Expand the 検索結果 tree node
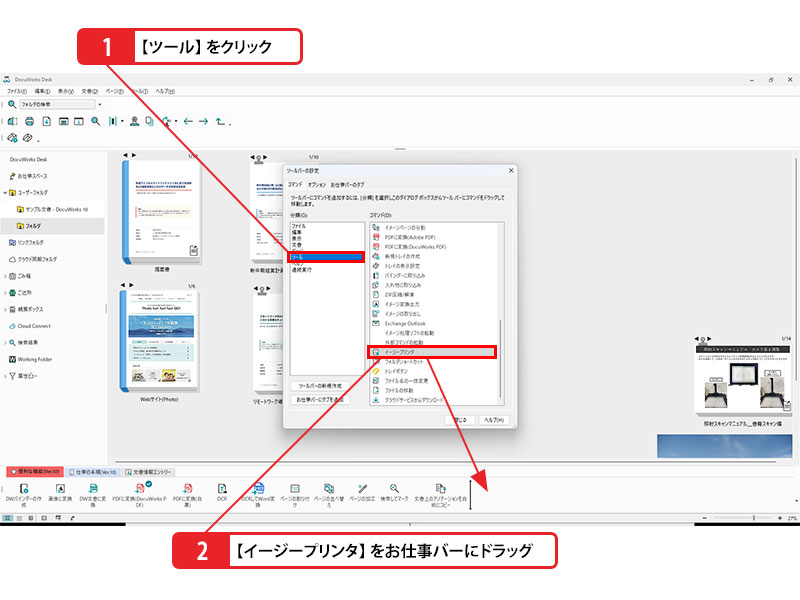Screen dimensions: 800x600 [x=5, y=343]
